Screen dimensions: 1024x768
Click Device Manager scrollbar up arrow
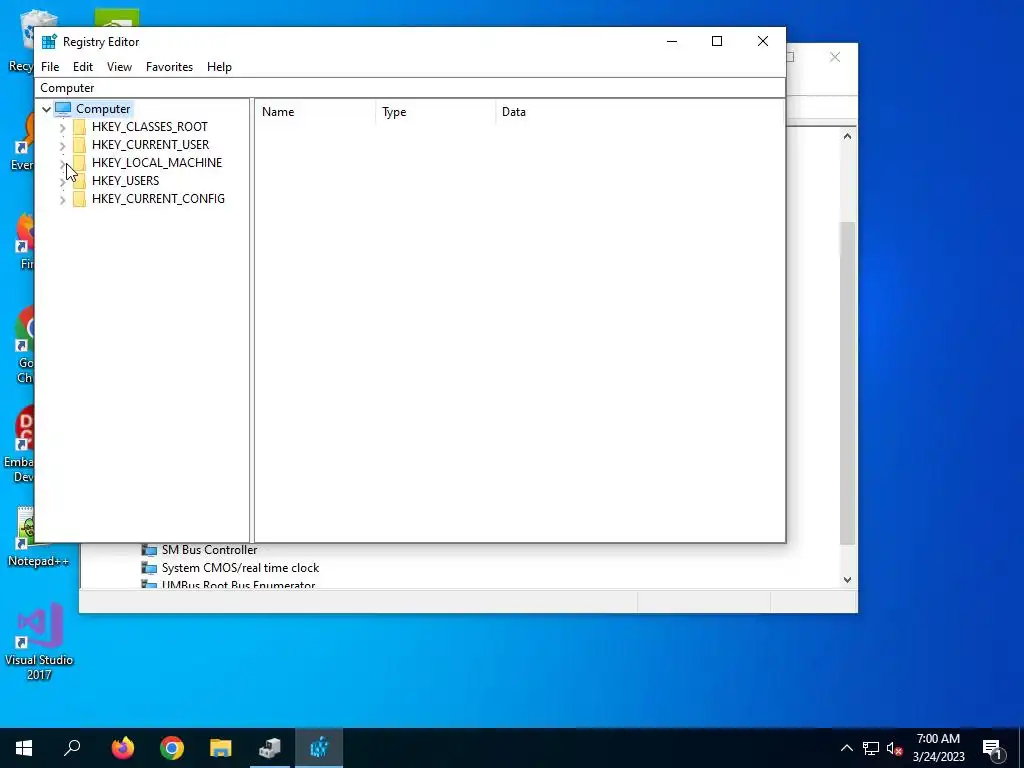[x=847, y=136]
